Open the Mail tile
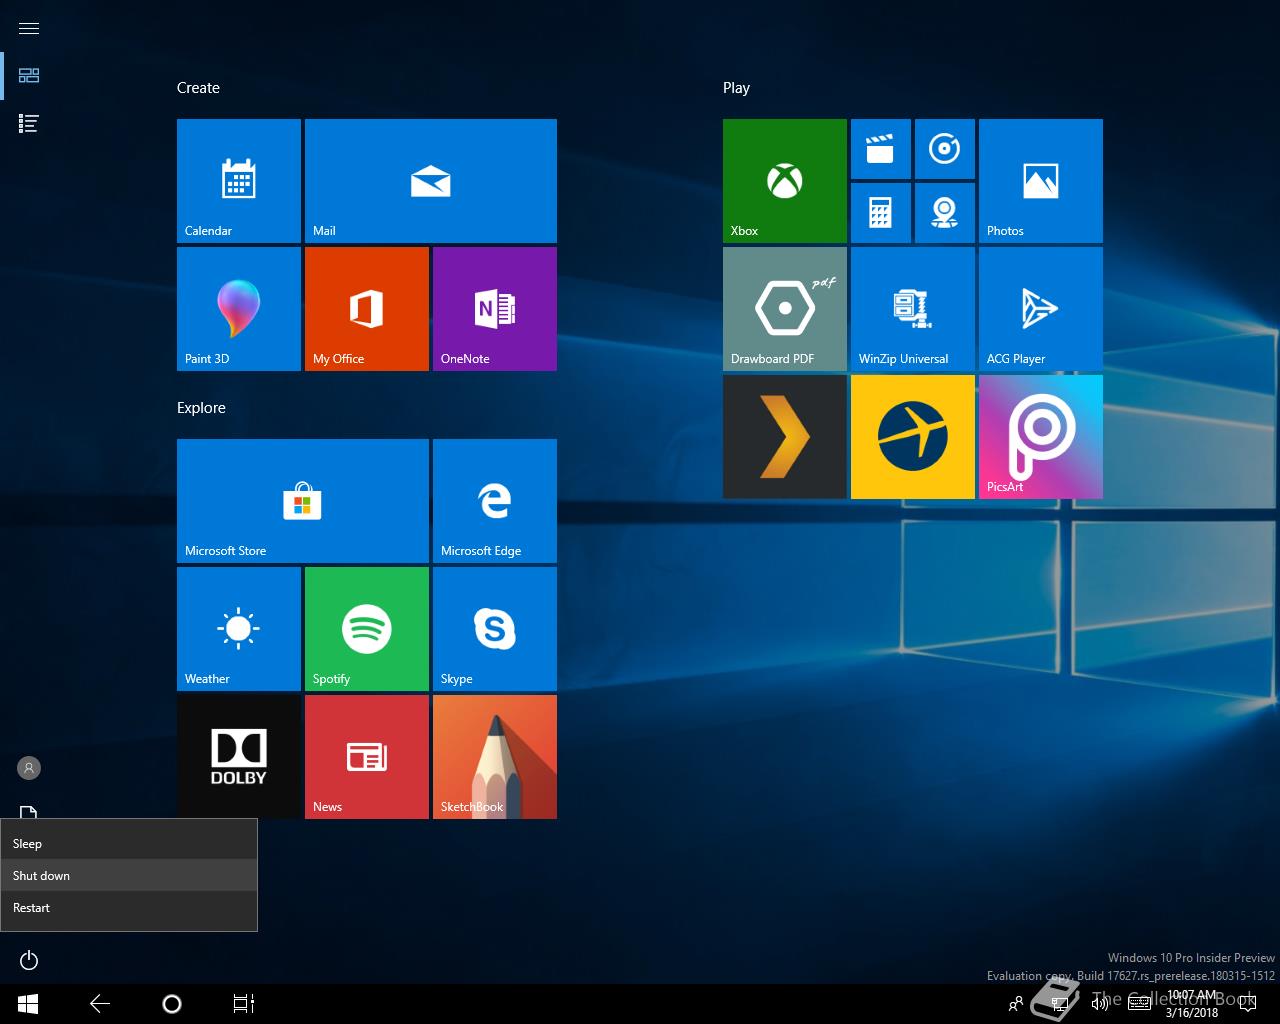The image size is (1280, 1024). (x=431, y=181)
